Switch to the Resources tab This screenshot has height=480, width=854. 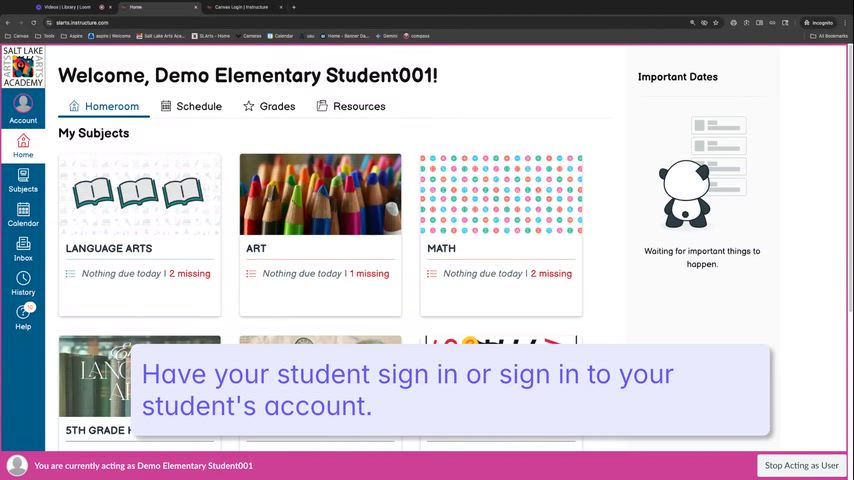coord(351,106)
